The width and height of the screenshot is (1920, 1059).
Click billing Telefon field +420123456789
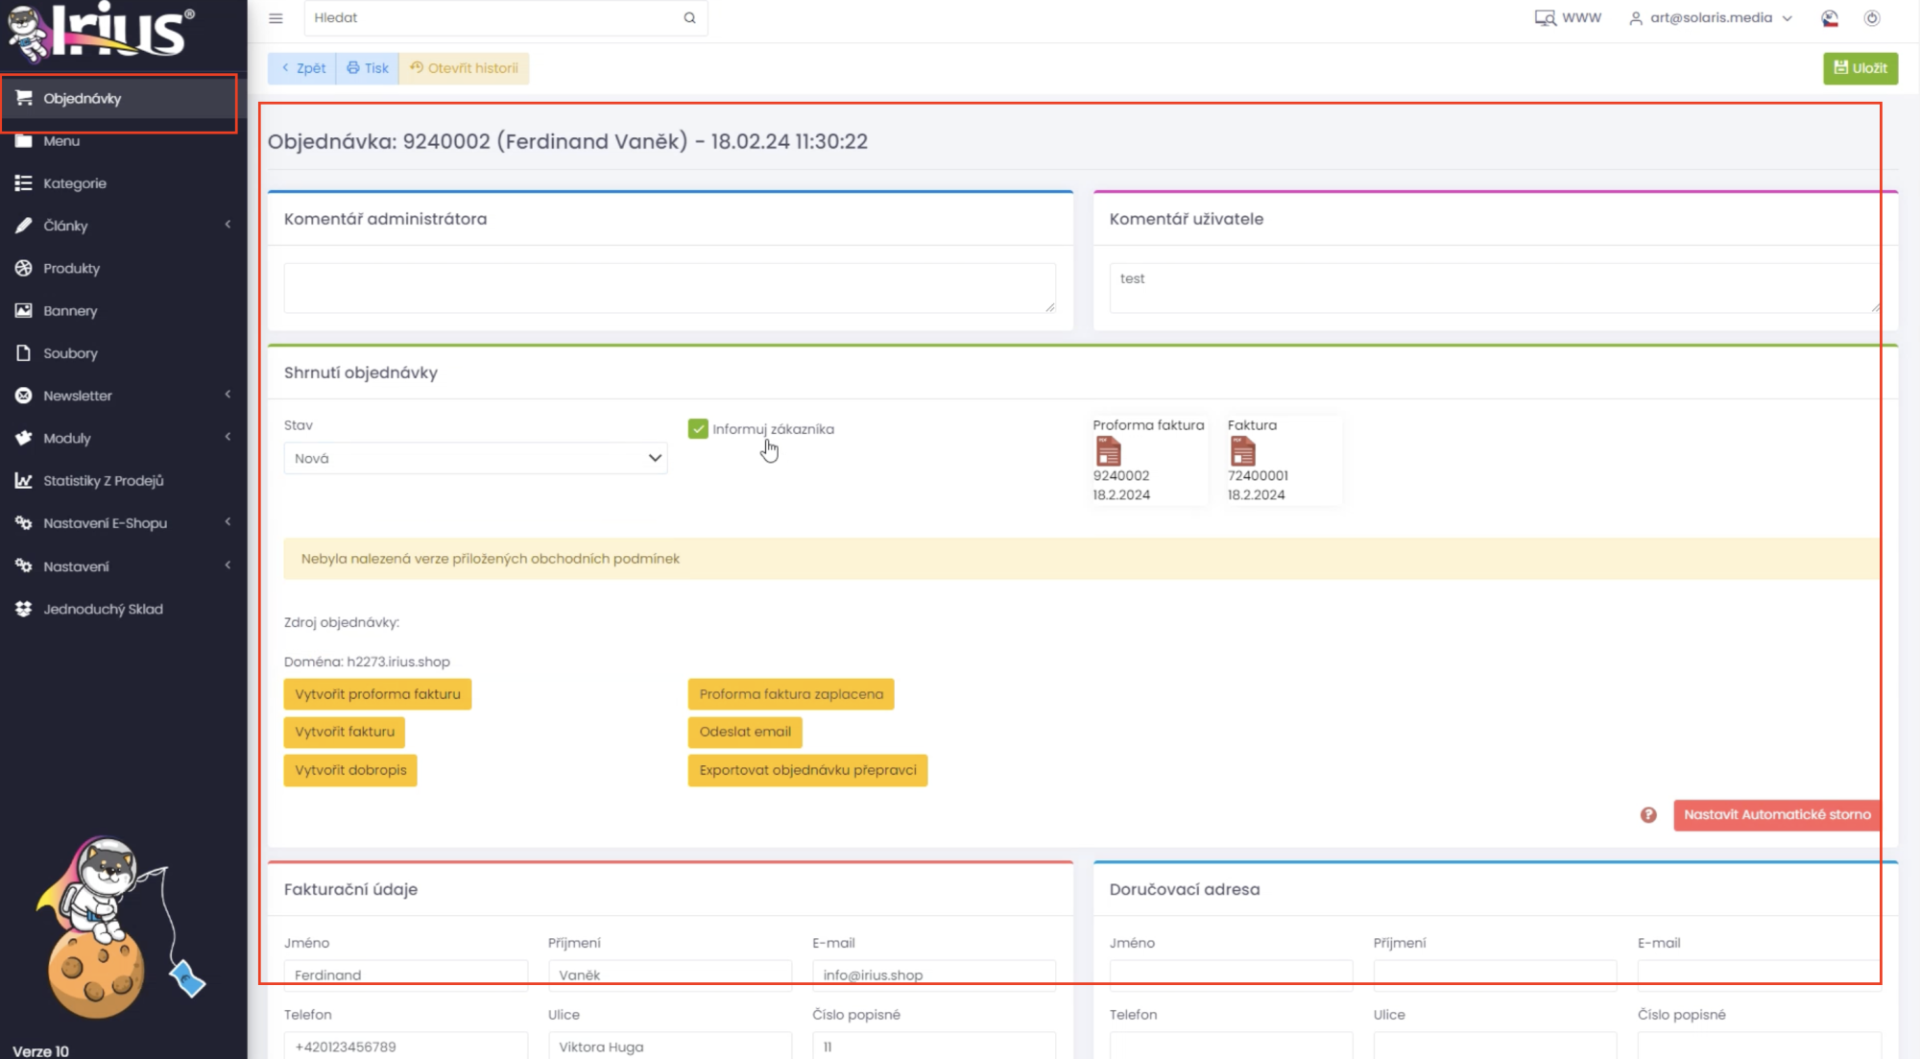pyautogui.click(x=406, y=1046)
